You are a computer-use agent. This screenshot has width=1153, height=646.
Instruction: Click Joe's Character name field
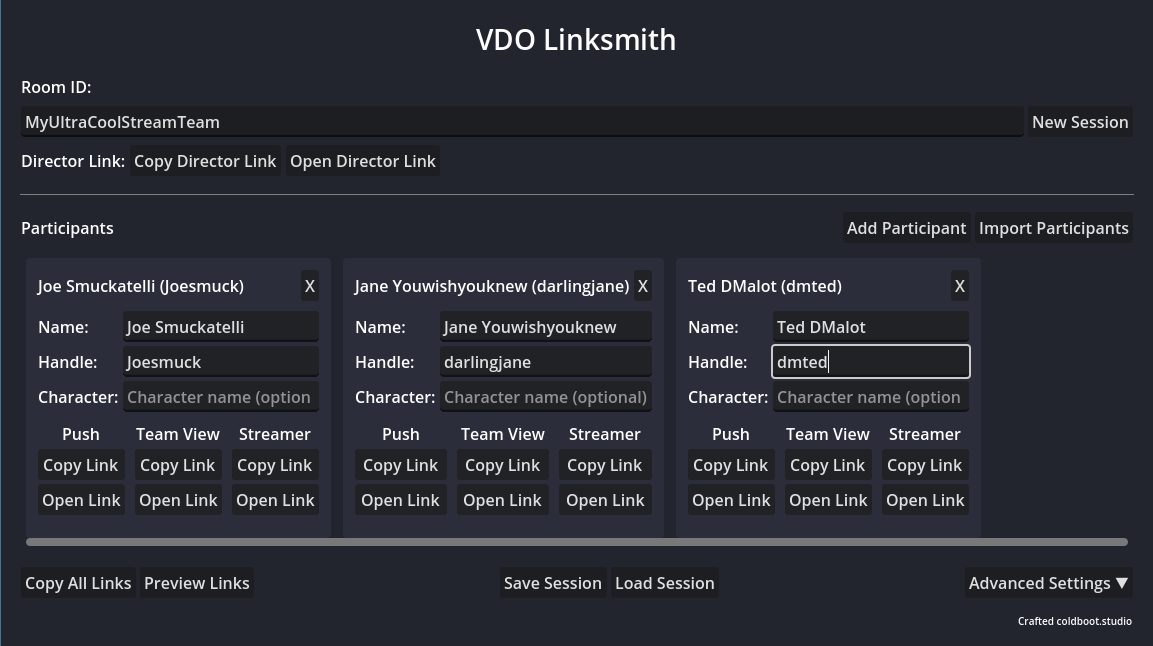(221, 397)
